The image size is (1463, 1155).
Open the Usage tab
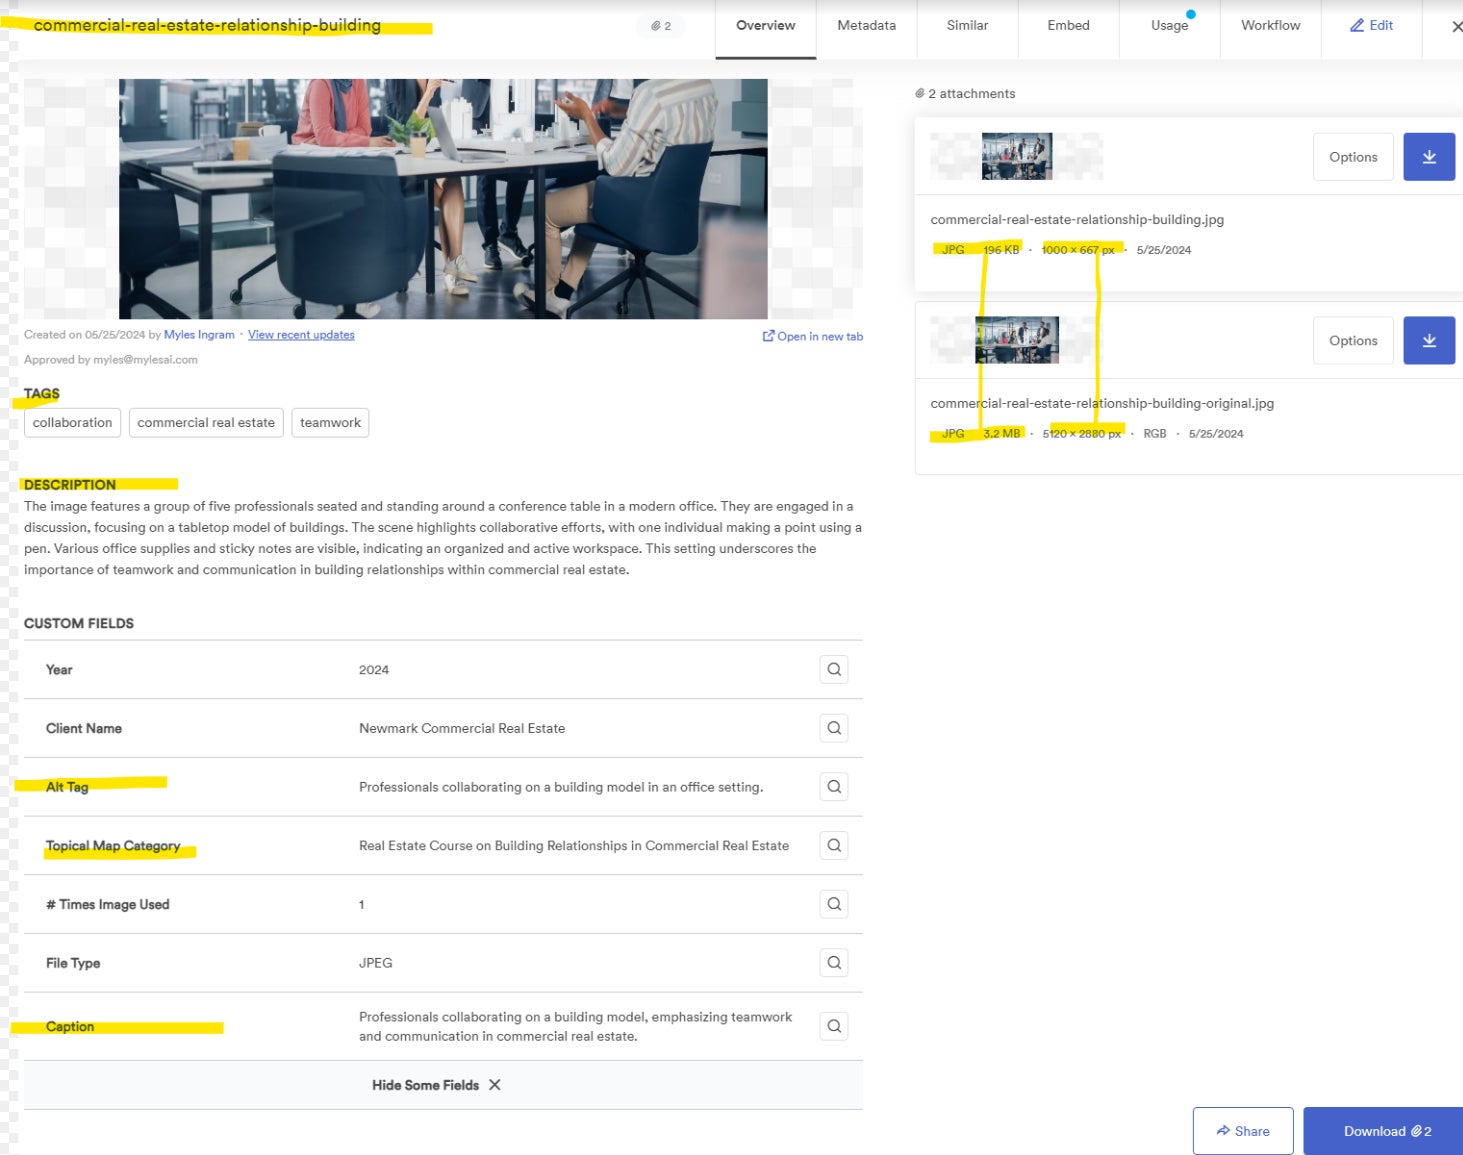point(1170,26)
